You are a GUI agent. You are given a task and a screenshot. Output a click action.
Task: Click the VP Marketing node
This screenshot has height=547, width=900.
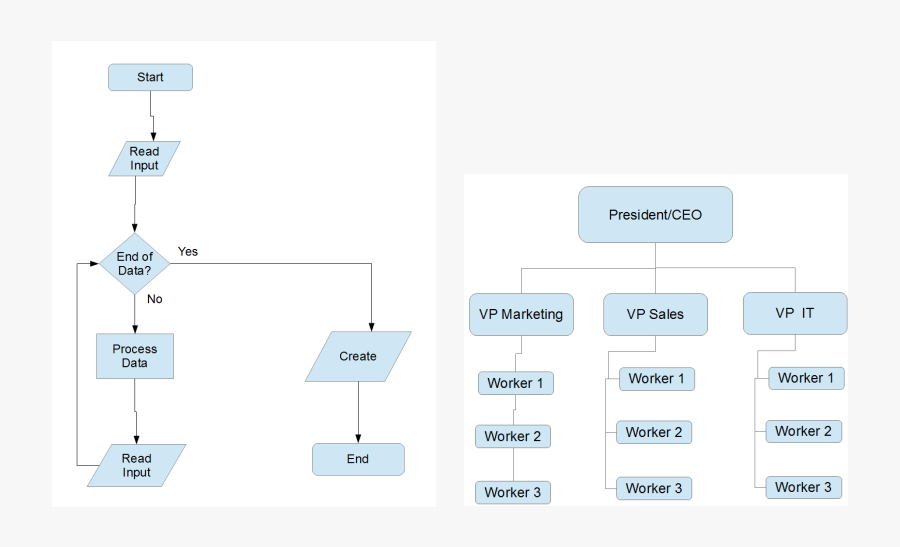pos(521,314)
